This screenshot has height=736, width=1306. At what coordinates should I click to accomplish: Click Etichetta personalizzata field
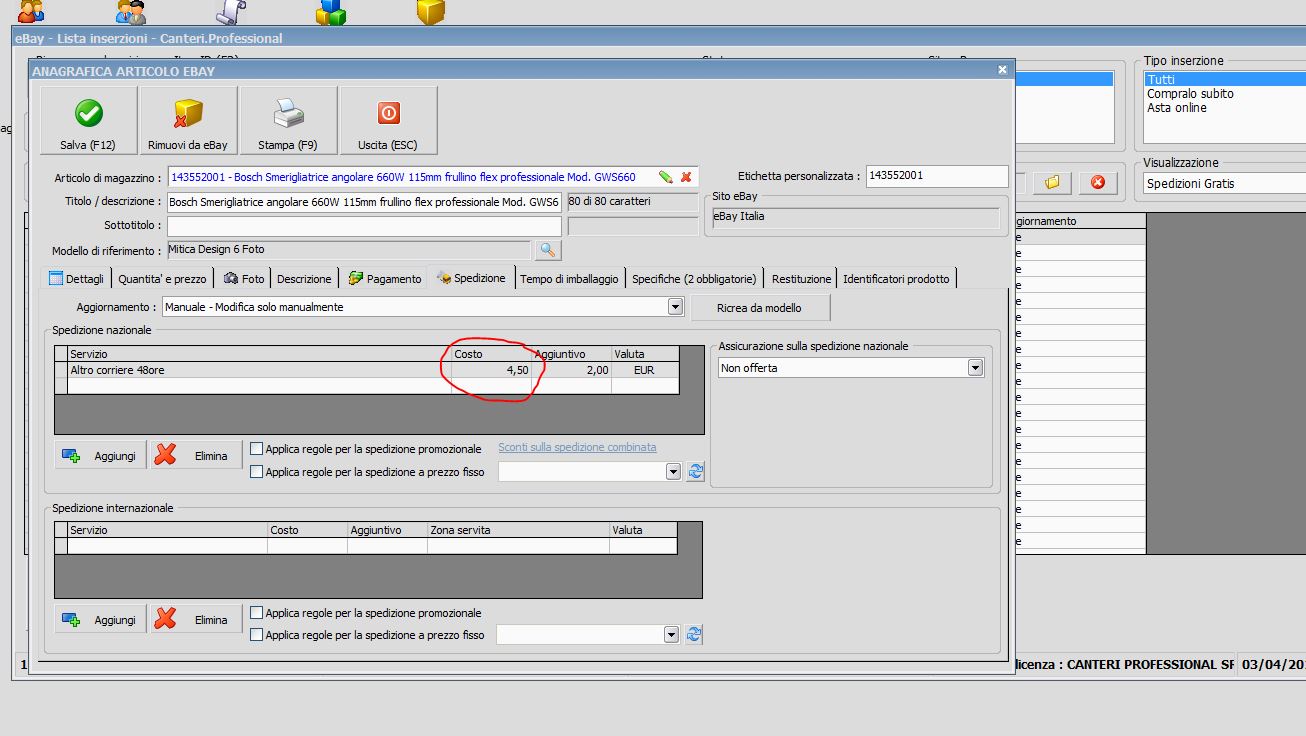937,175
